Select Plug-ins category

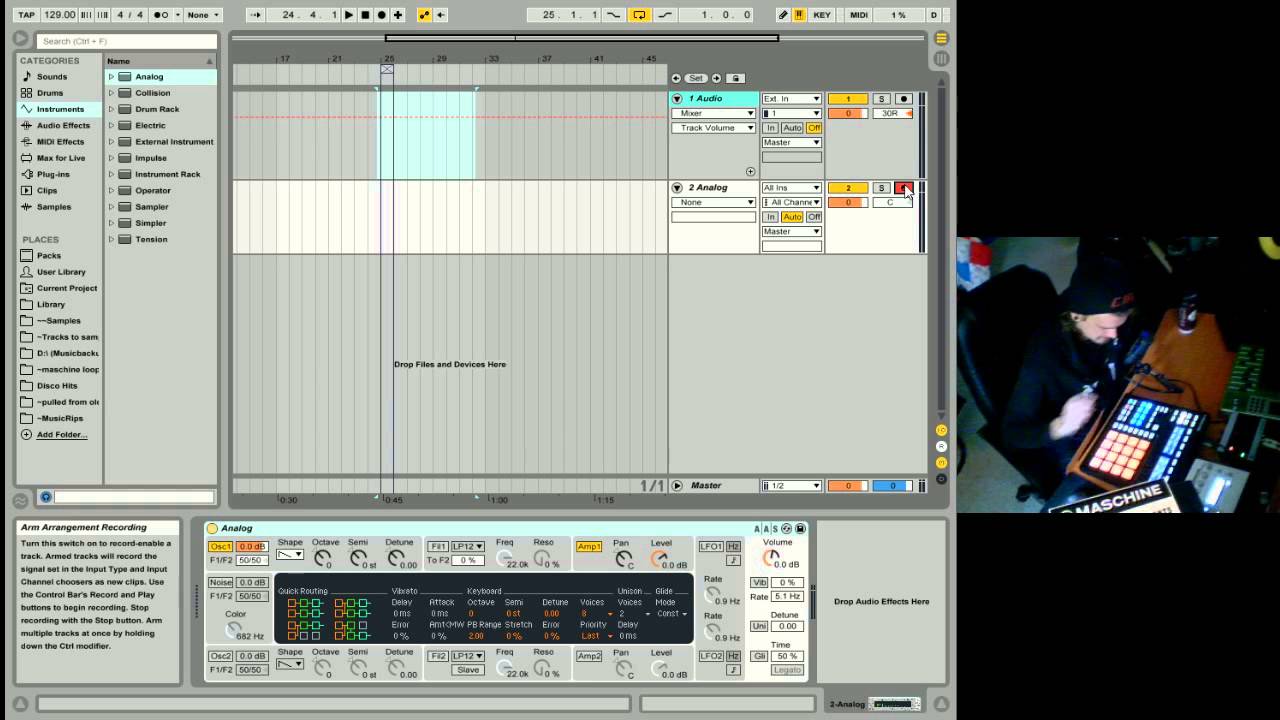coord(53,174)
